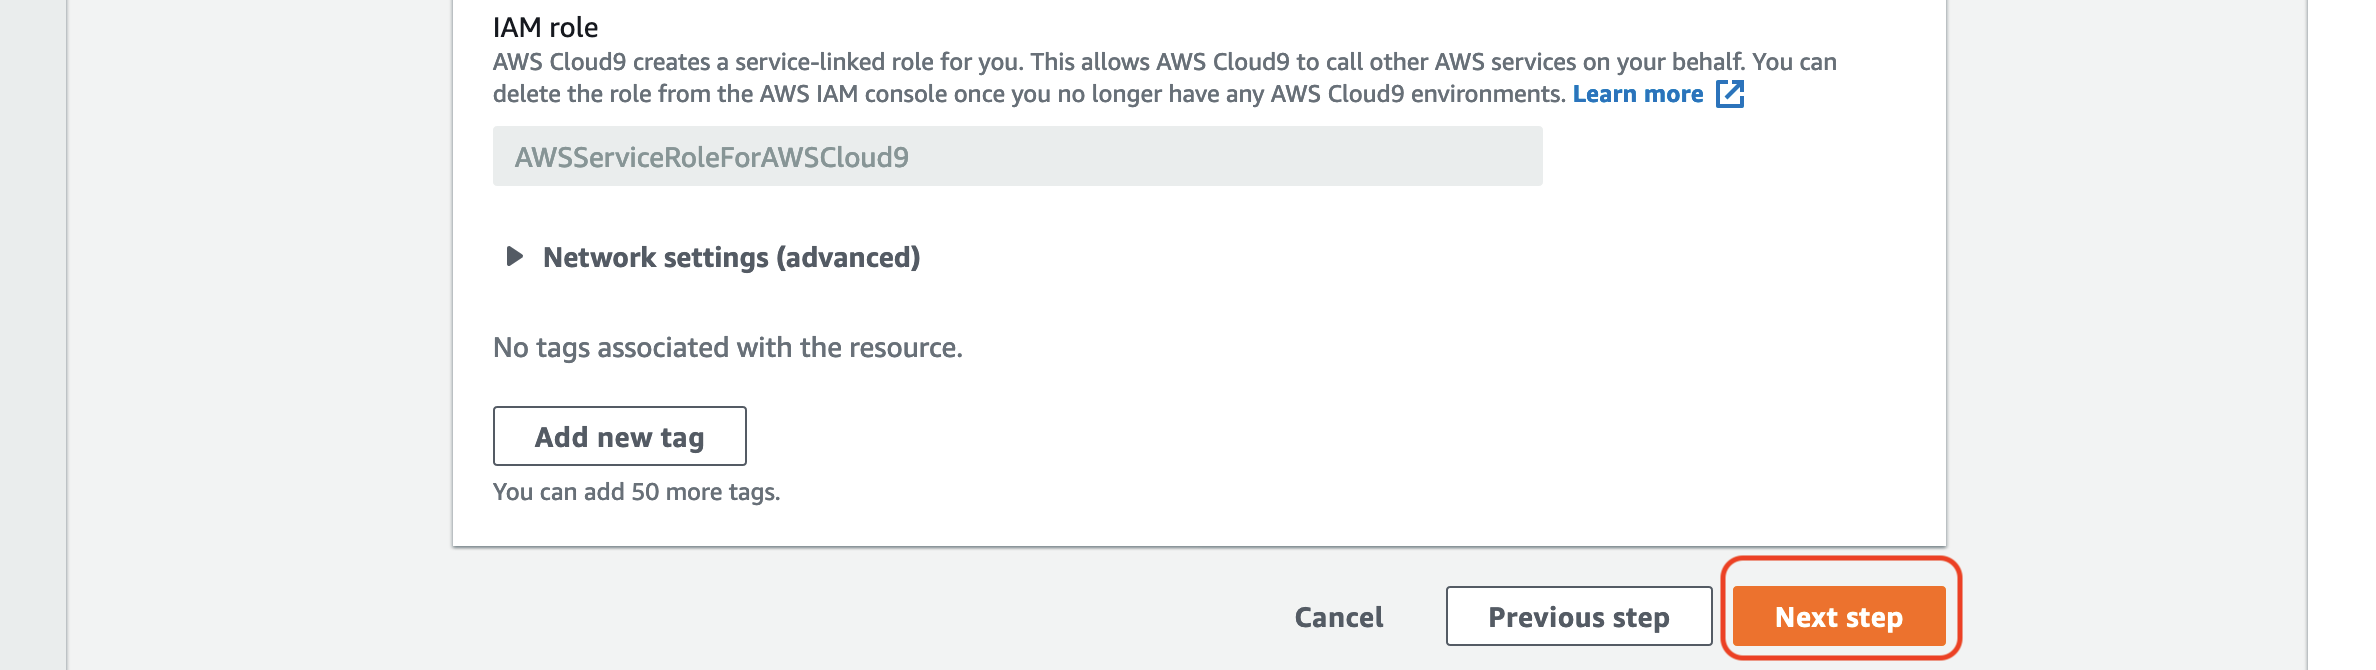Expand Network settings using the triangle arrow
Screen dimensions: 2376x670
(514, 257)
